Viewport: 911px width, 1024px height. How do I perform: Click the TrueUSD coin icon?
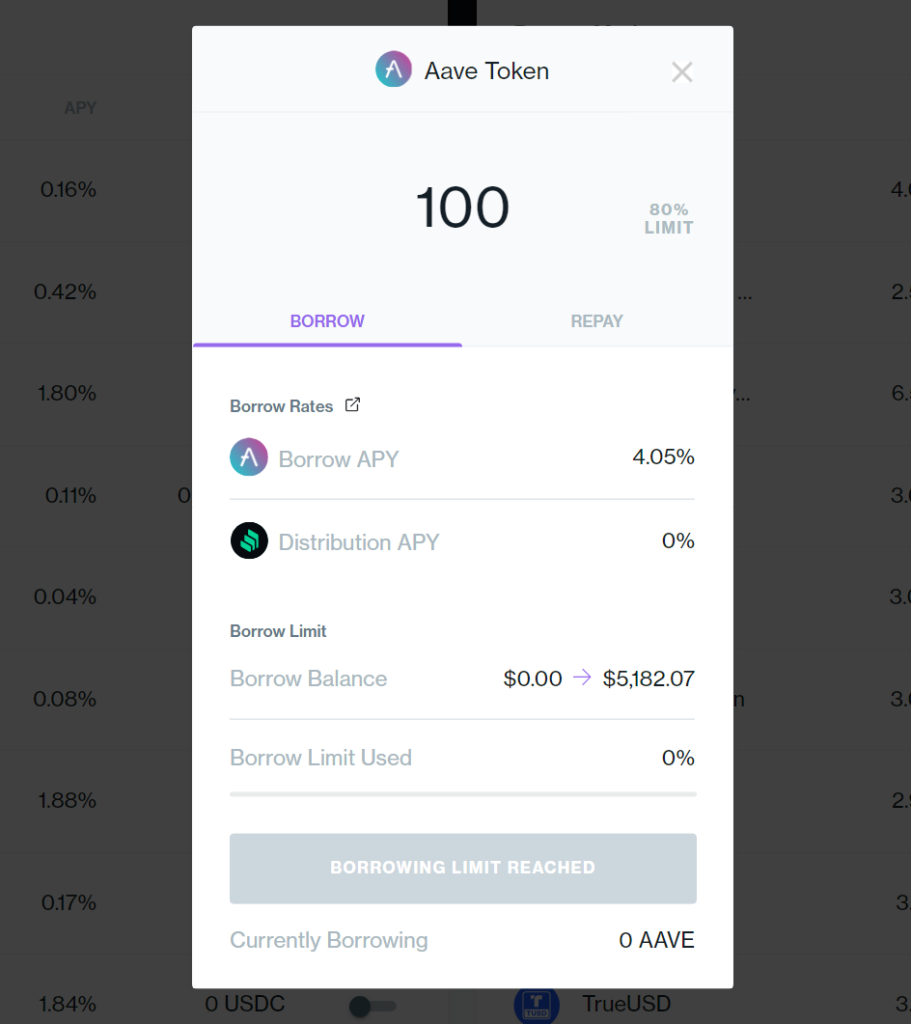pos(536,1004)
